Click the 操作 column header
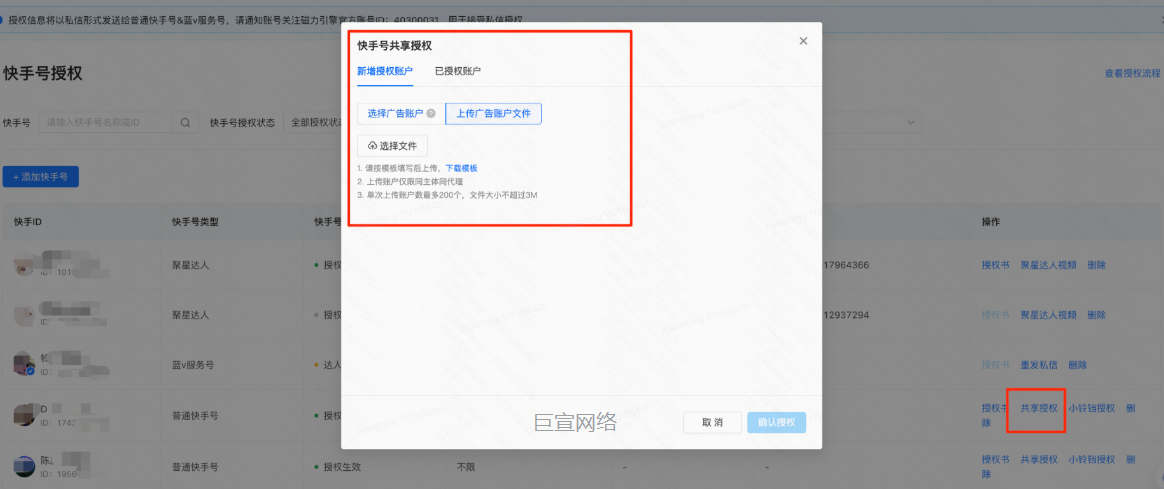This screenshot has height=489, width=1164. click(990, 222)
